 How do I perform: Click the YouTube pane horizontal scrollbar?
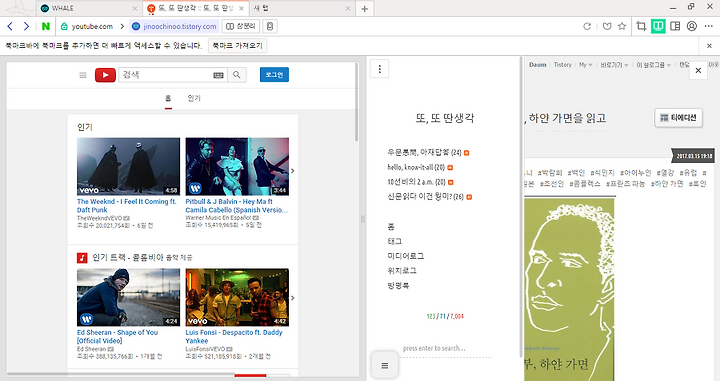(121, 375)
